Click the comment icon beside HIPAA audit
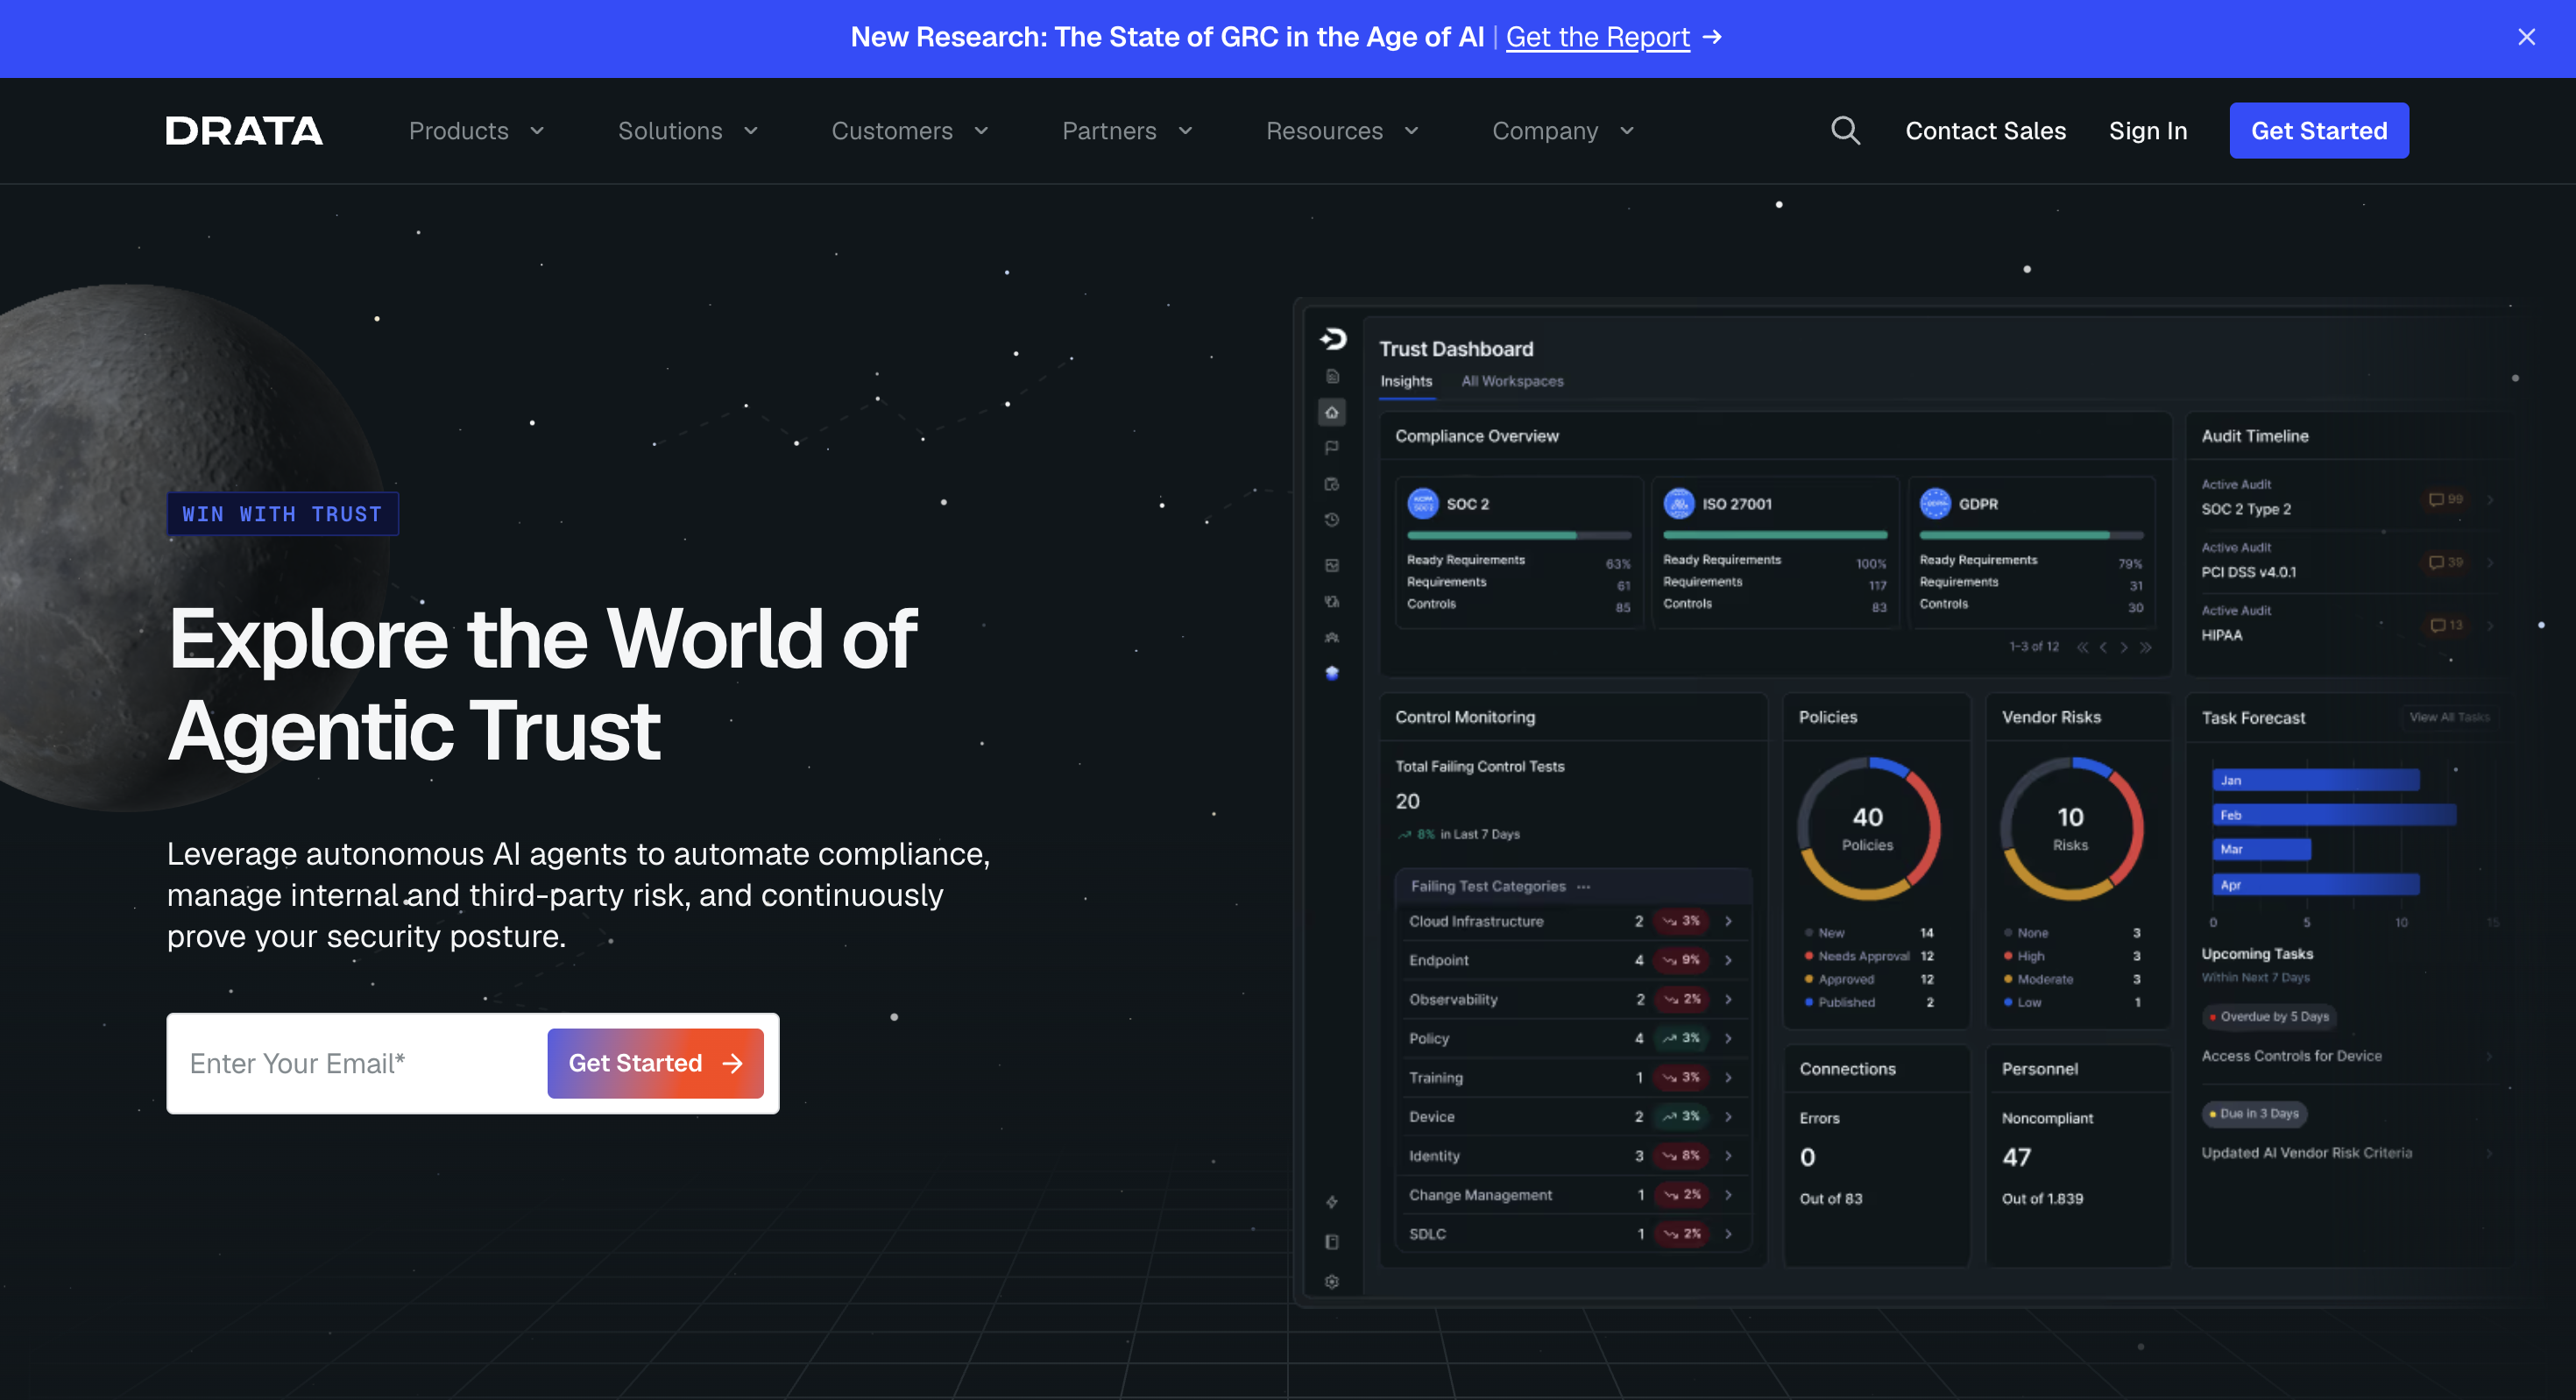 [2437, 625]
